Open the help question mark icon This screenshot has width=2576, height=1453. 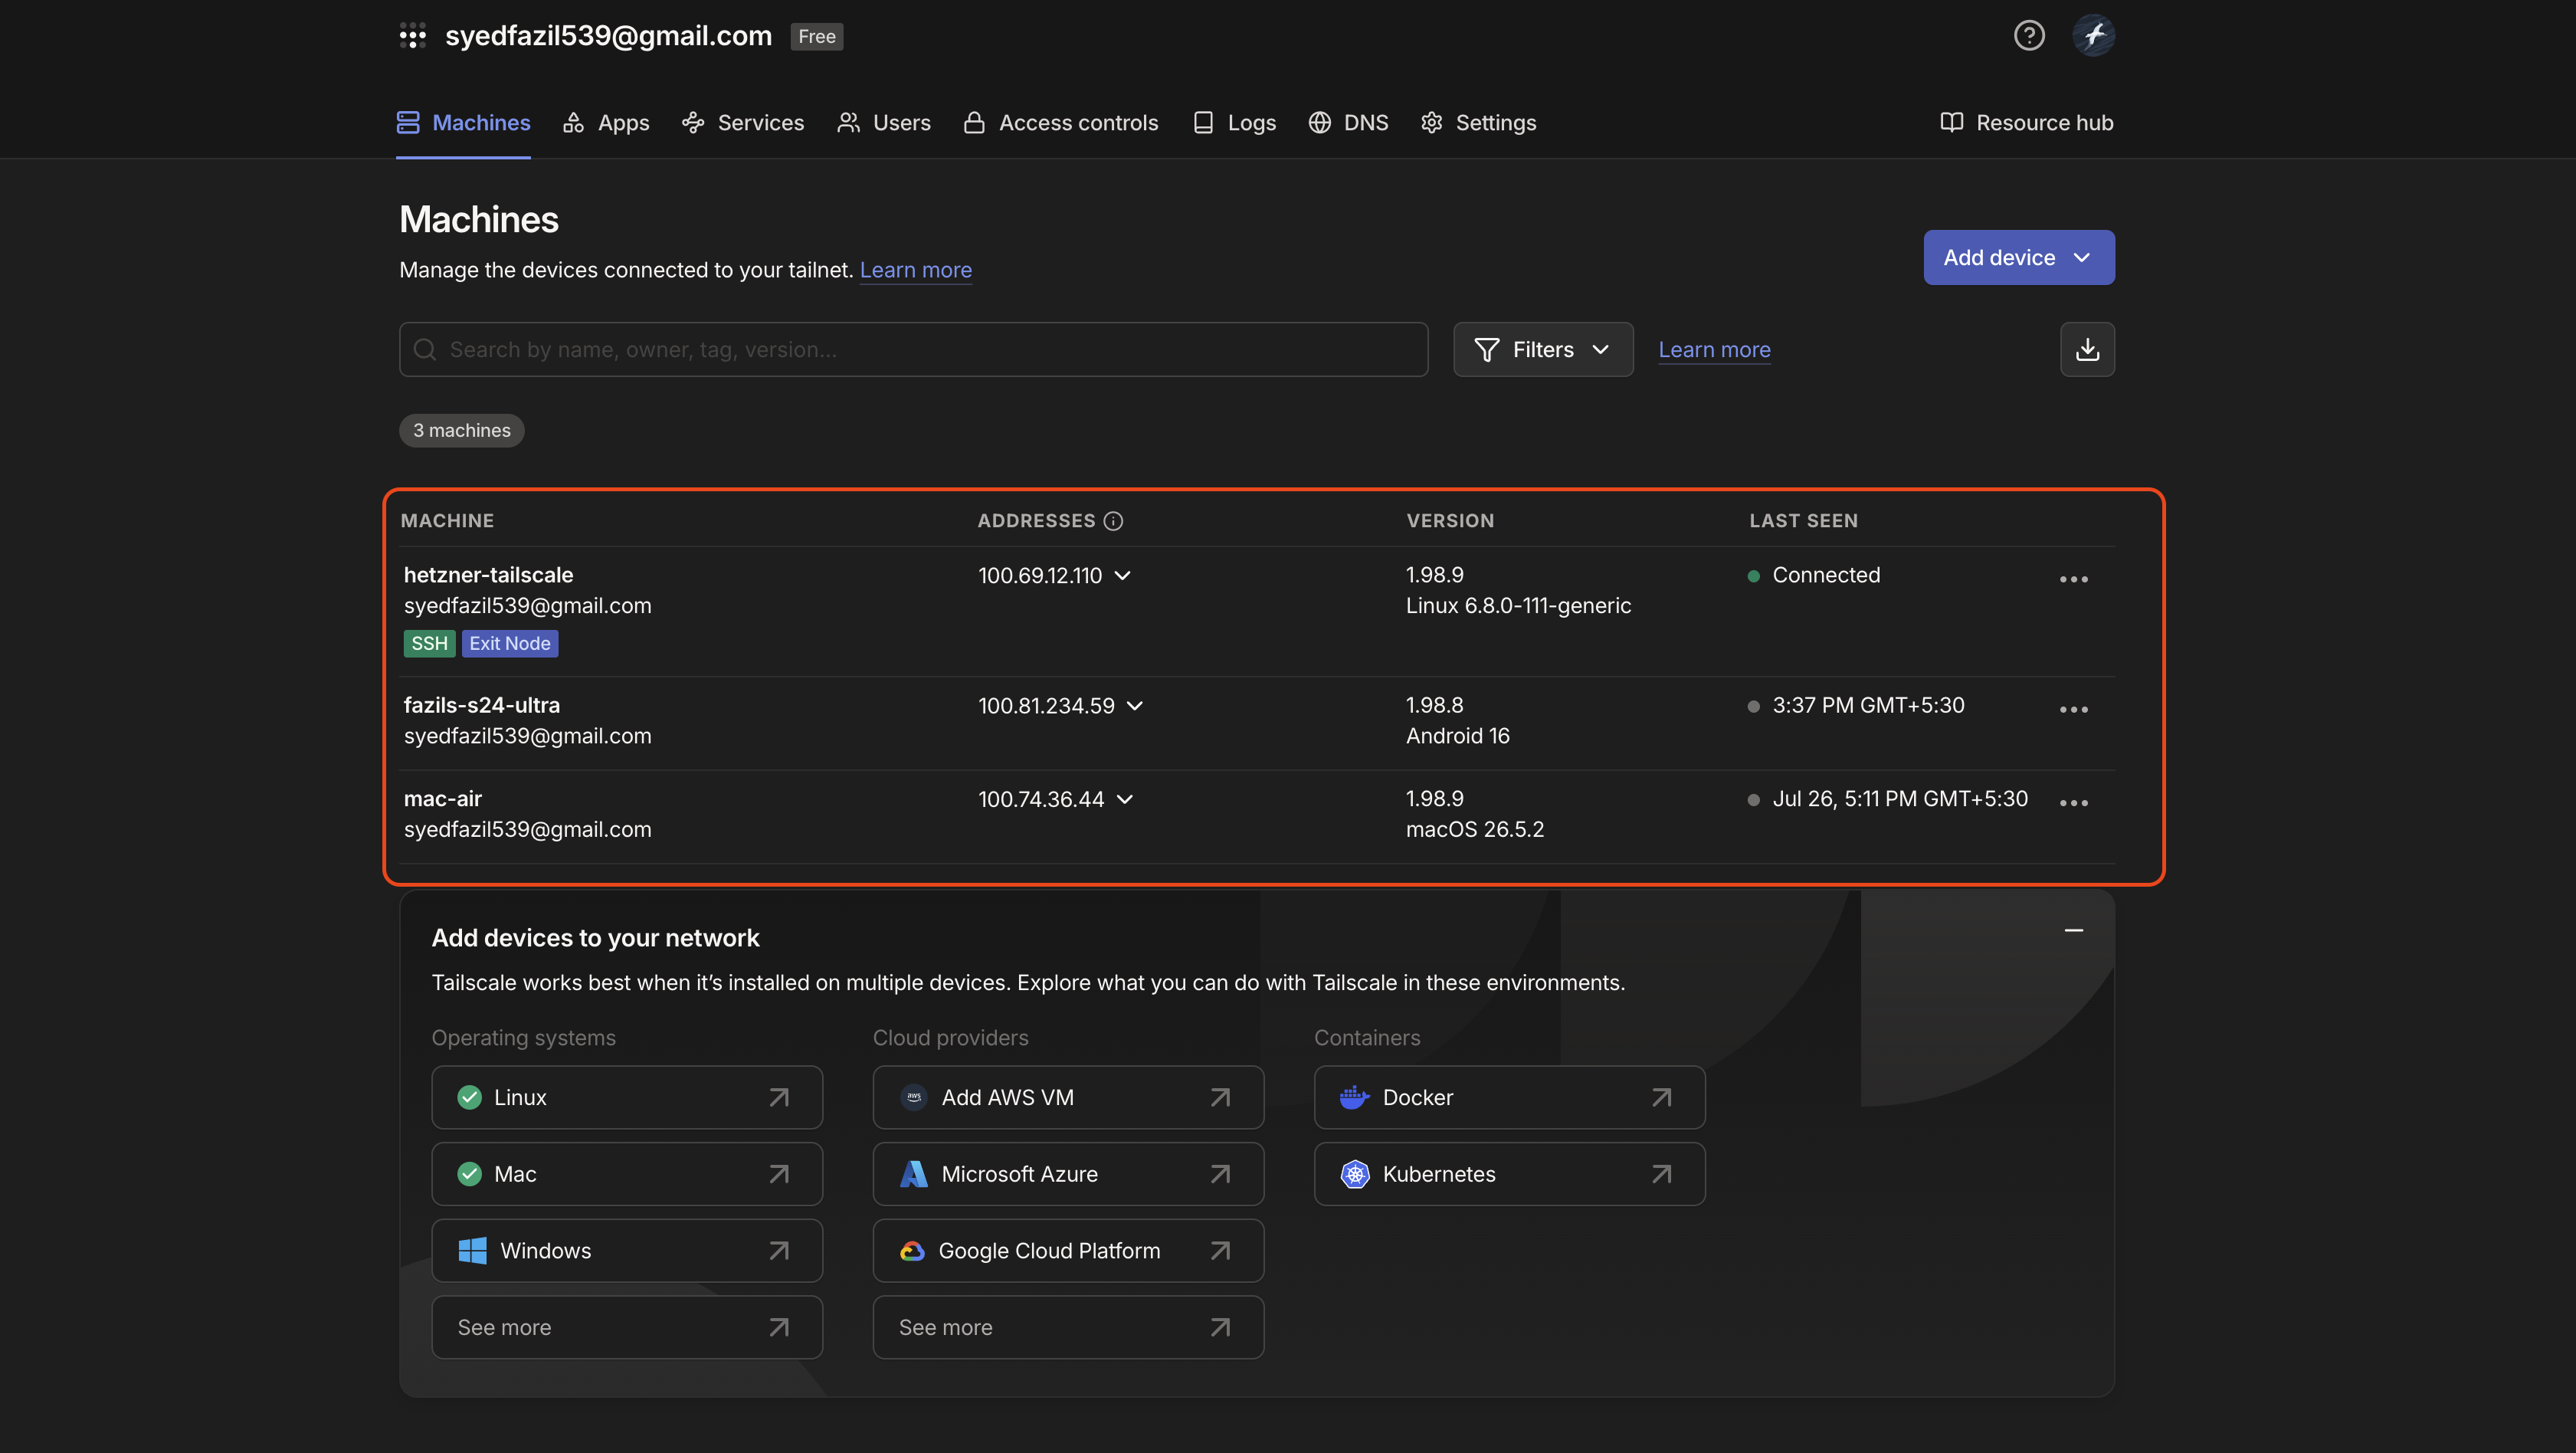(2028, 36)
